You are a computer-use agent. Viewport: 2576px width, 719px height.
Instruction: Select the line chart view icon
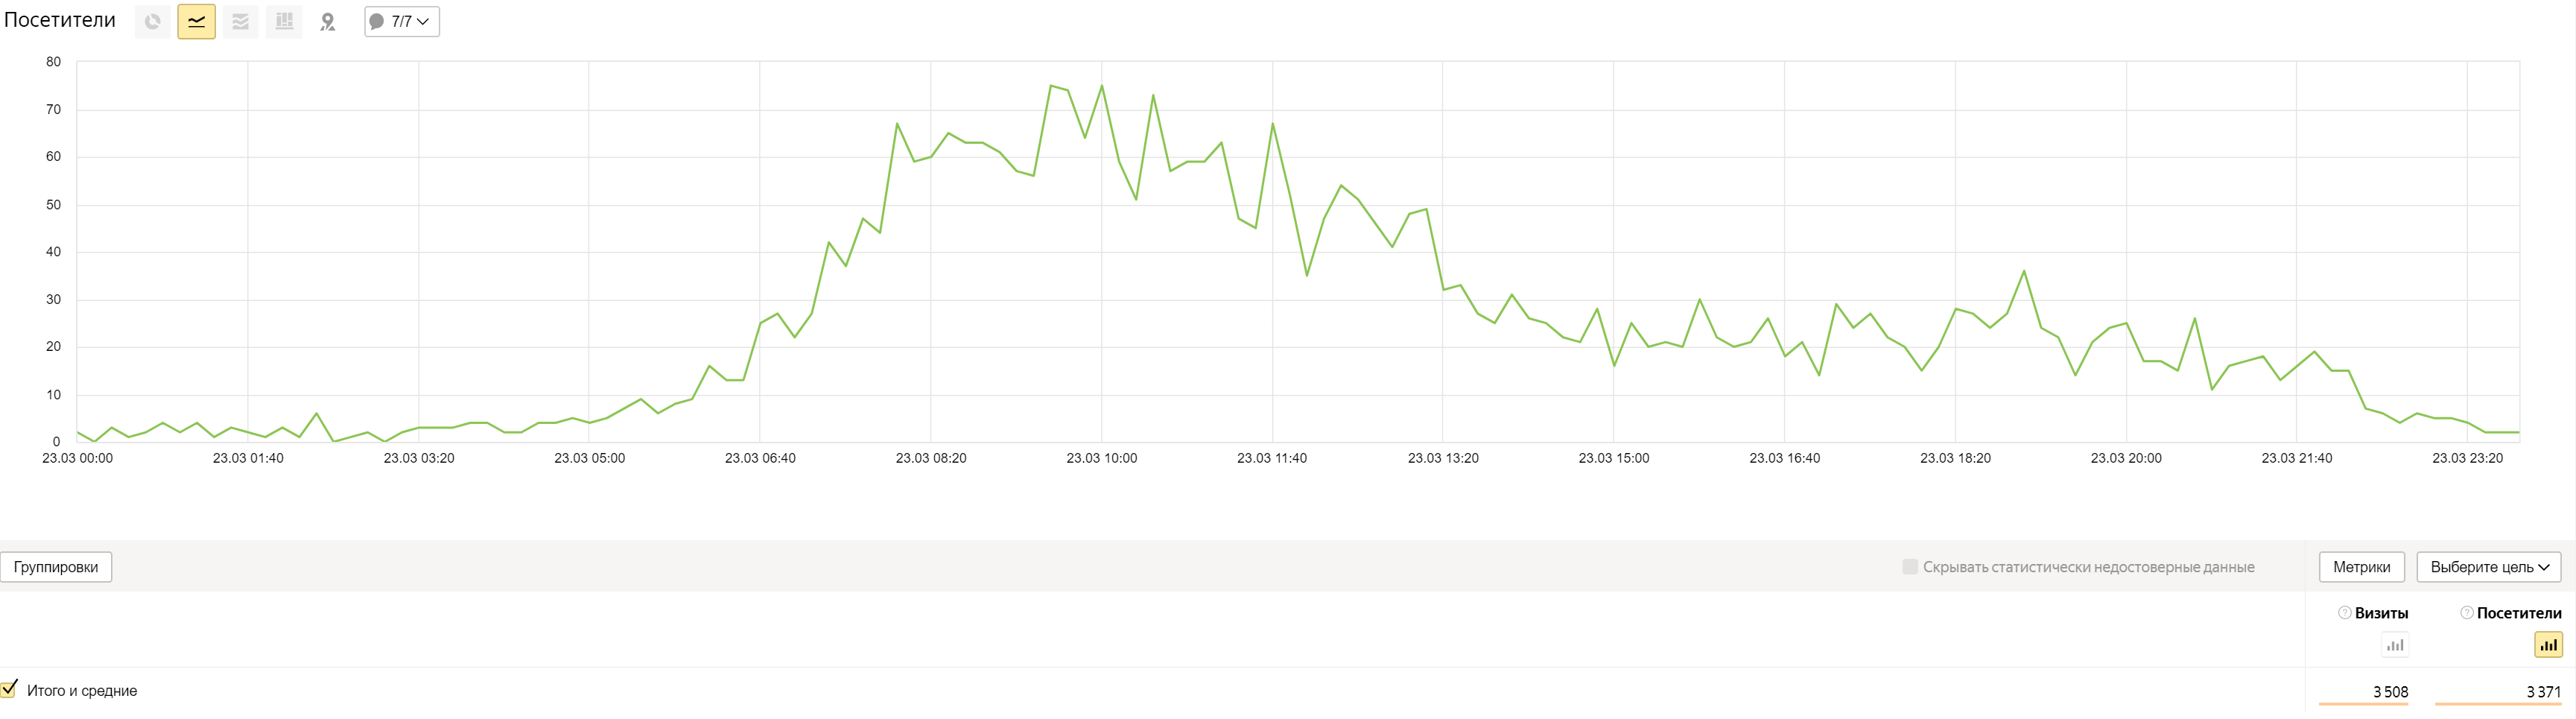click(x=196, y=21)
